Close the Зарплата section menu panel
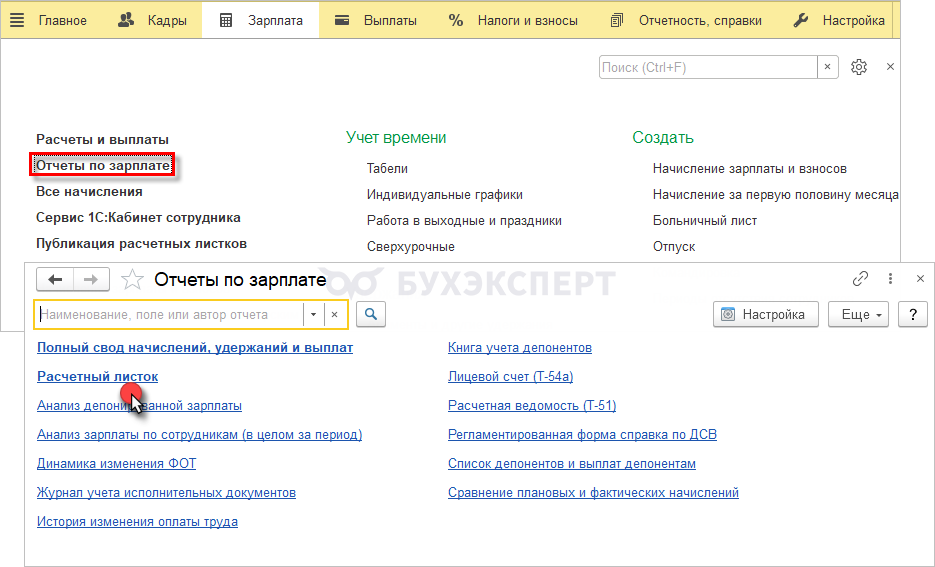 coord(890,67)
